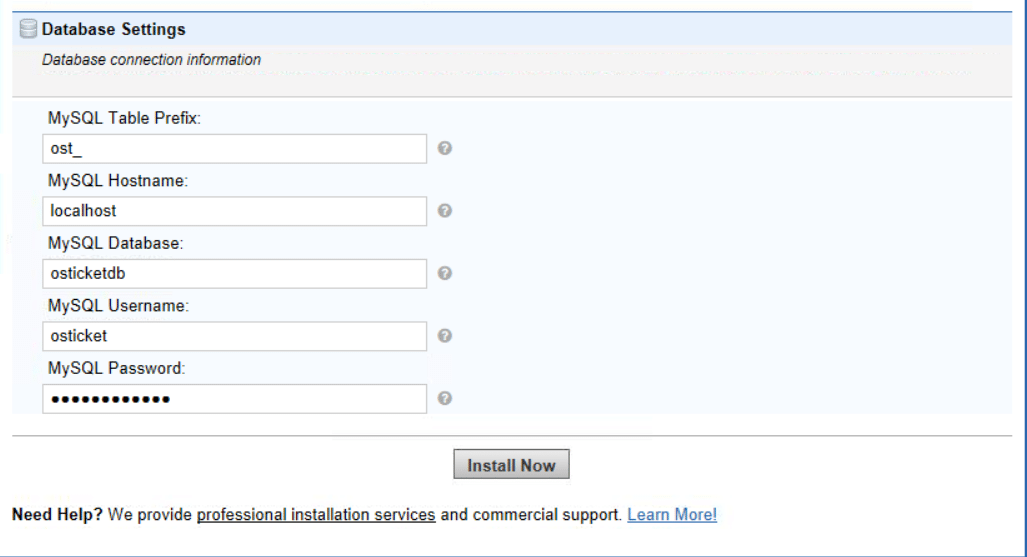
Task: Click into the osticketdb database name field
Action: pos(234,274)
